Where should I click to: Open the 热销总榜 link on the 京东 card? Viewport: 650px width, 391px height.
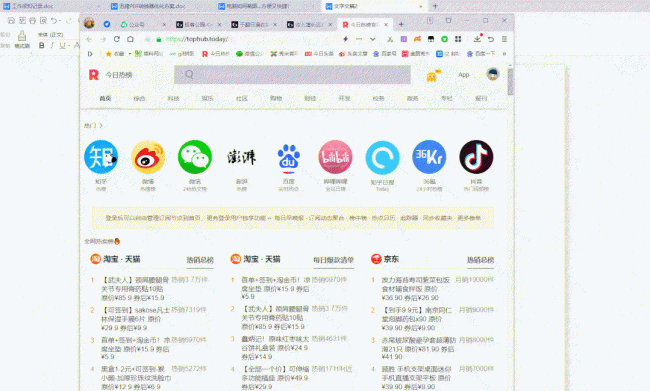(480, 260)
